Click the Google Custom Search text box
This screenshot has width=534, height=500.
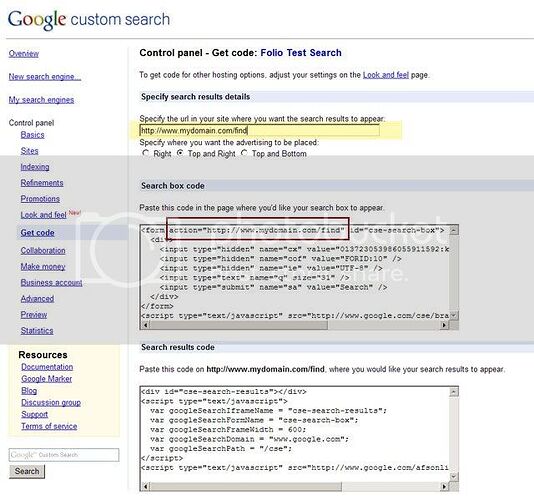[64, 455]
